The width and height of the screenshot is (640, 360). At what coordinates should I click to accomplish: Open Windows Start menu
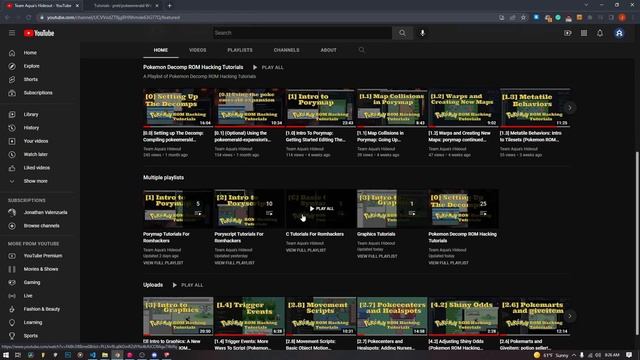(6, 355)
